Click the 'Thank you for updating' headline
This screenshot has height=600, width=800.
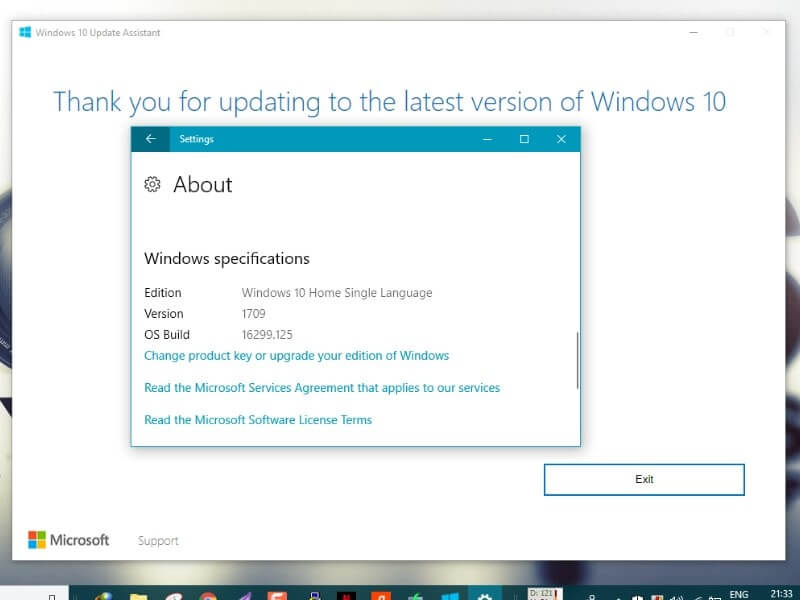coord(389,102)
